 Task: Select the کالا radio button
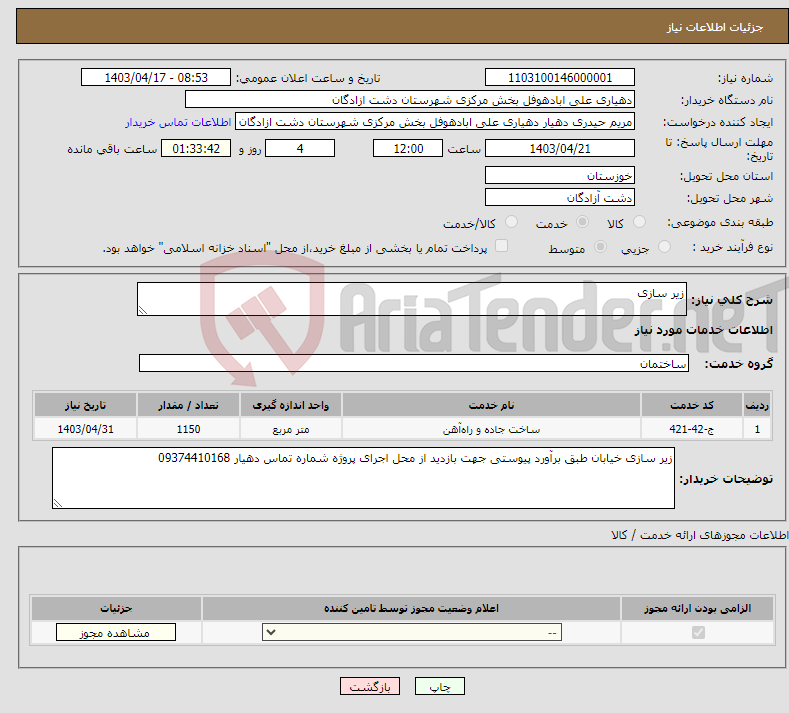coord(639,221)
